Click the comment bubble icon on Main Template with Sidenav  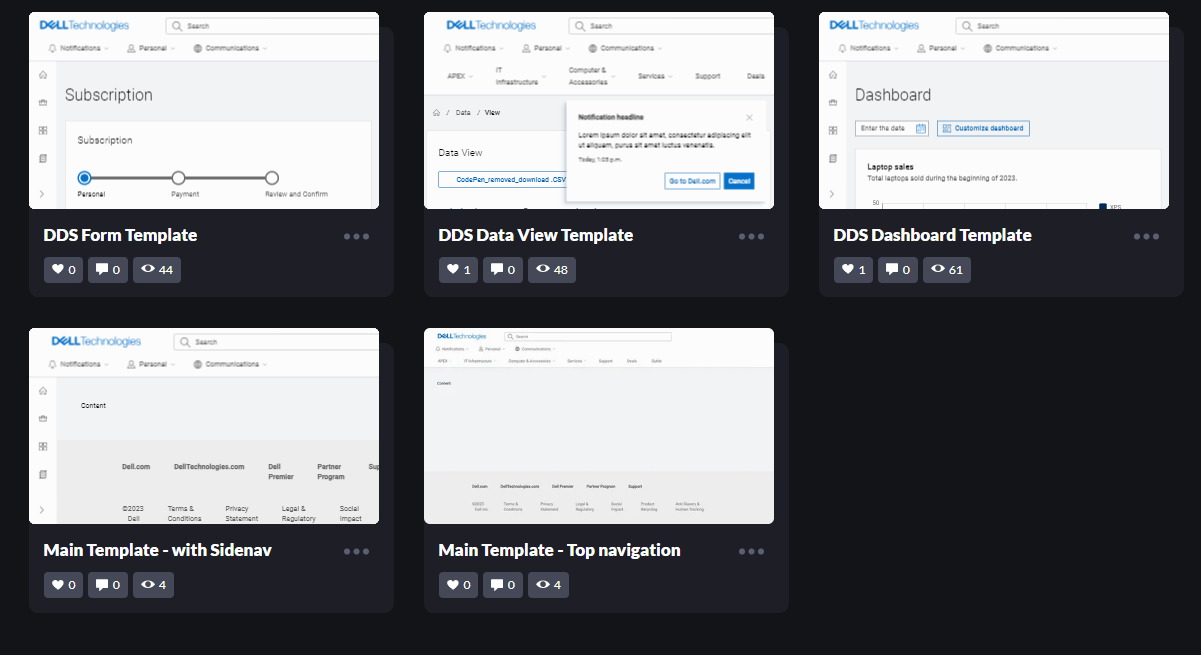point(100,584)
